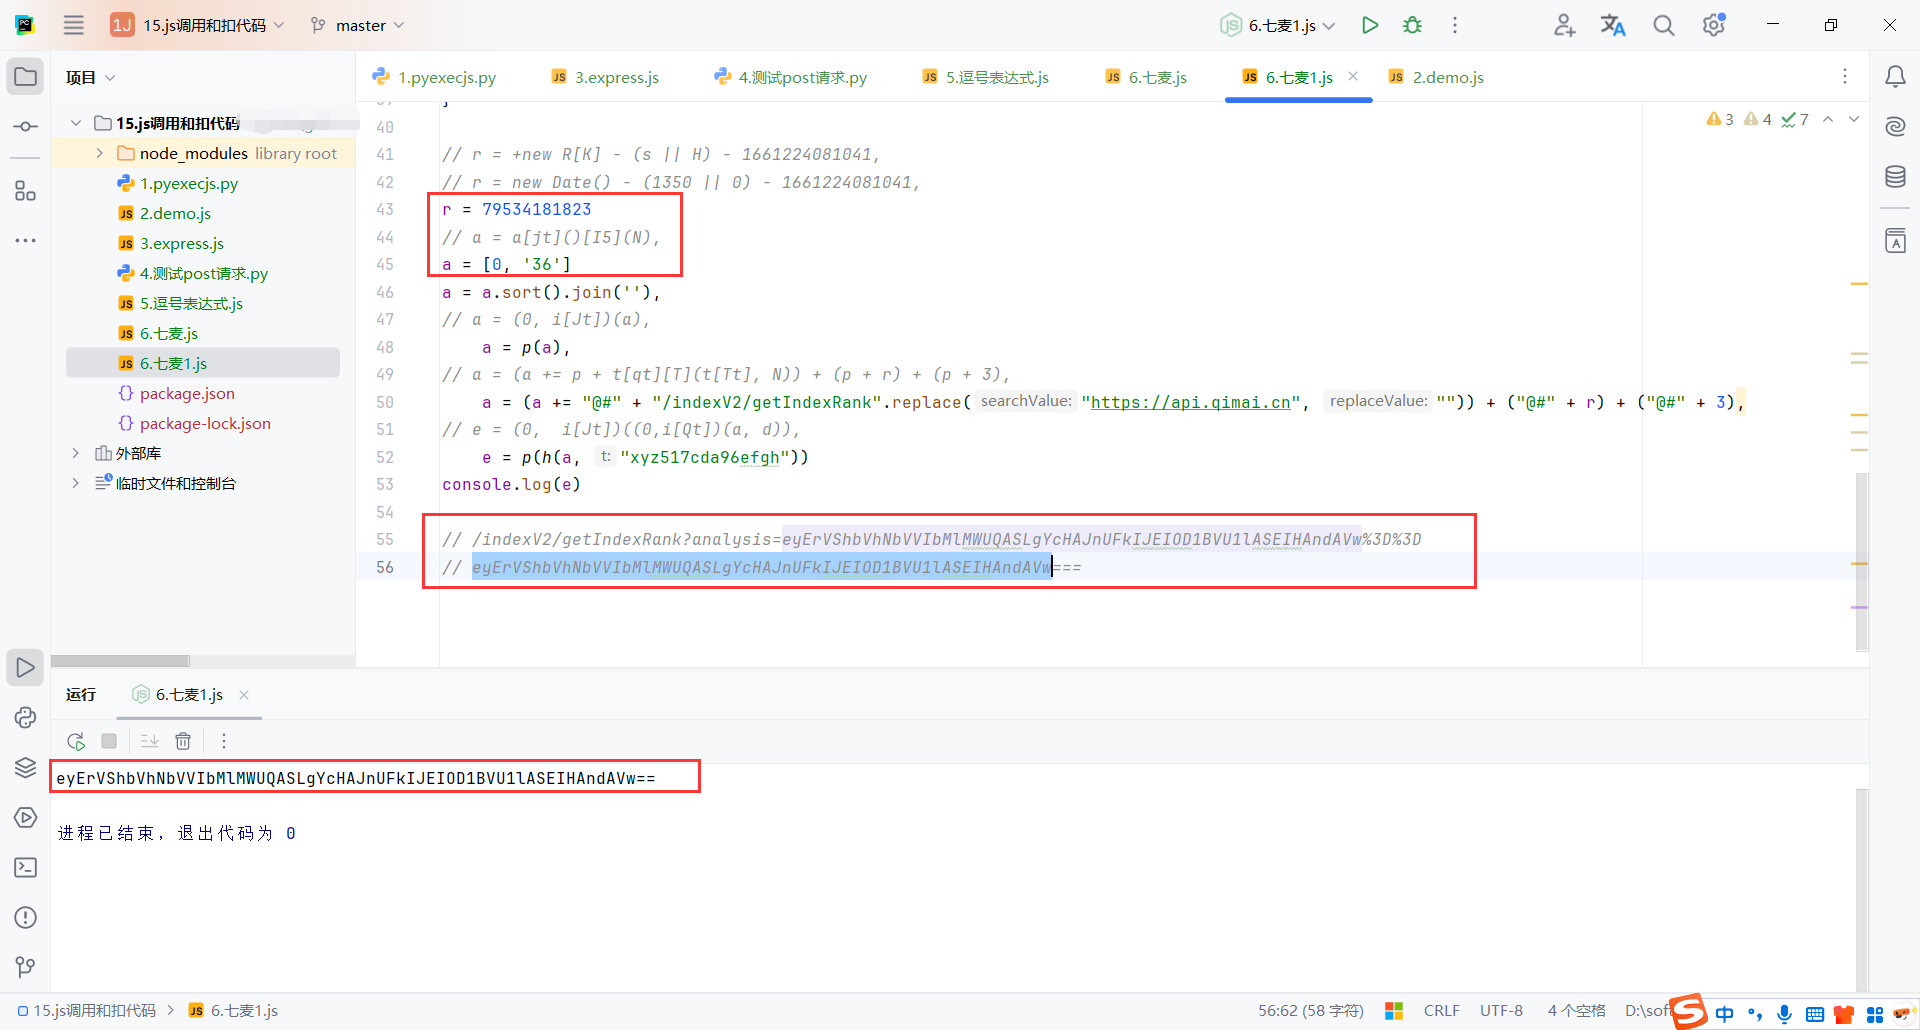Collapse the 15.js调用和扣代码 root folder

[x=76, y=123]
